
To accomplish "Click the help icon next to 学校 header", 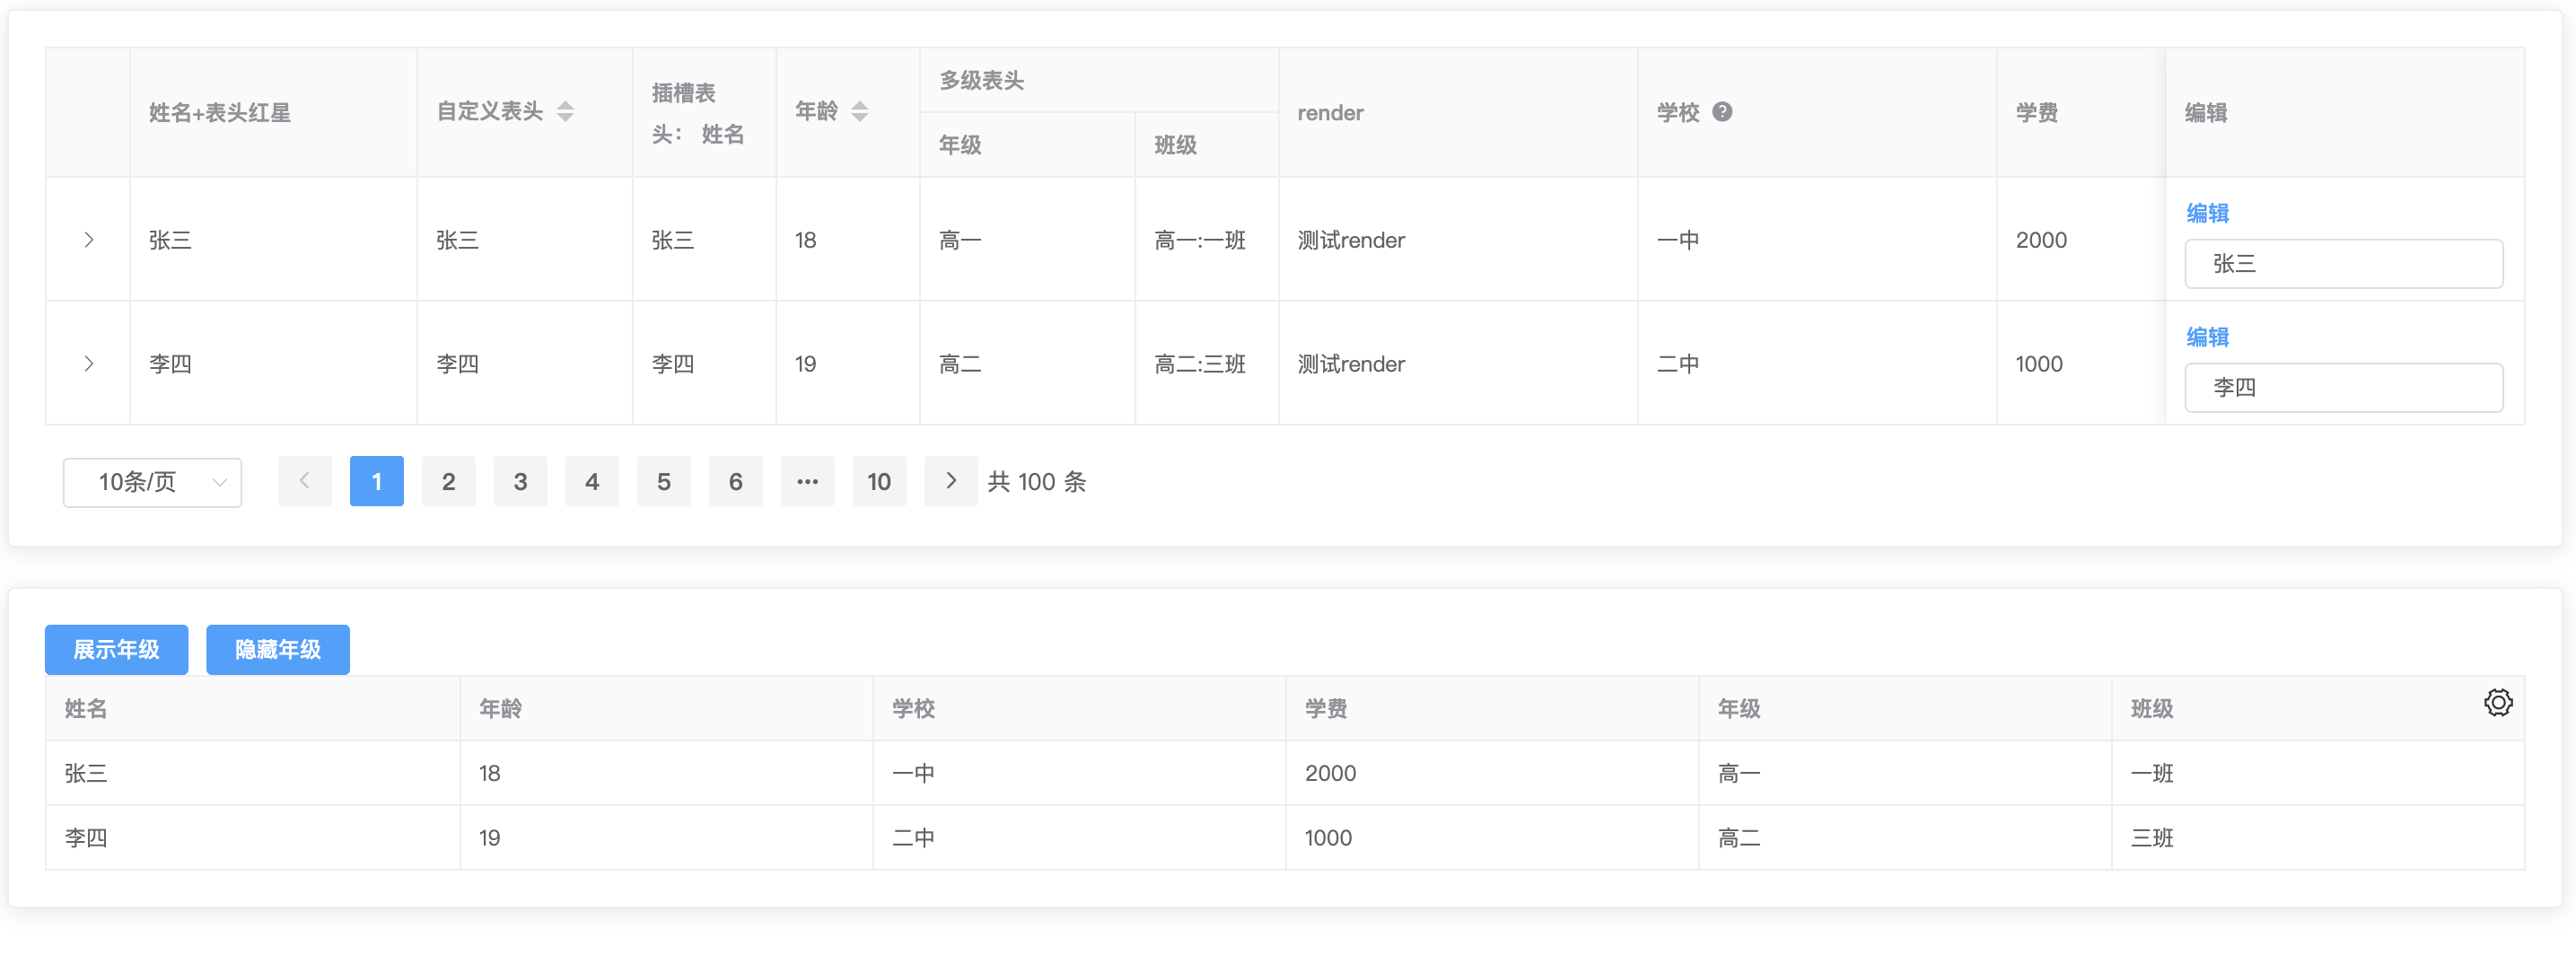I will (x=1722, y=112).
